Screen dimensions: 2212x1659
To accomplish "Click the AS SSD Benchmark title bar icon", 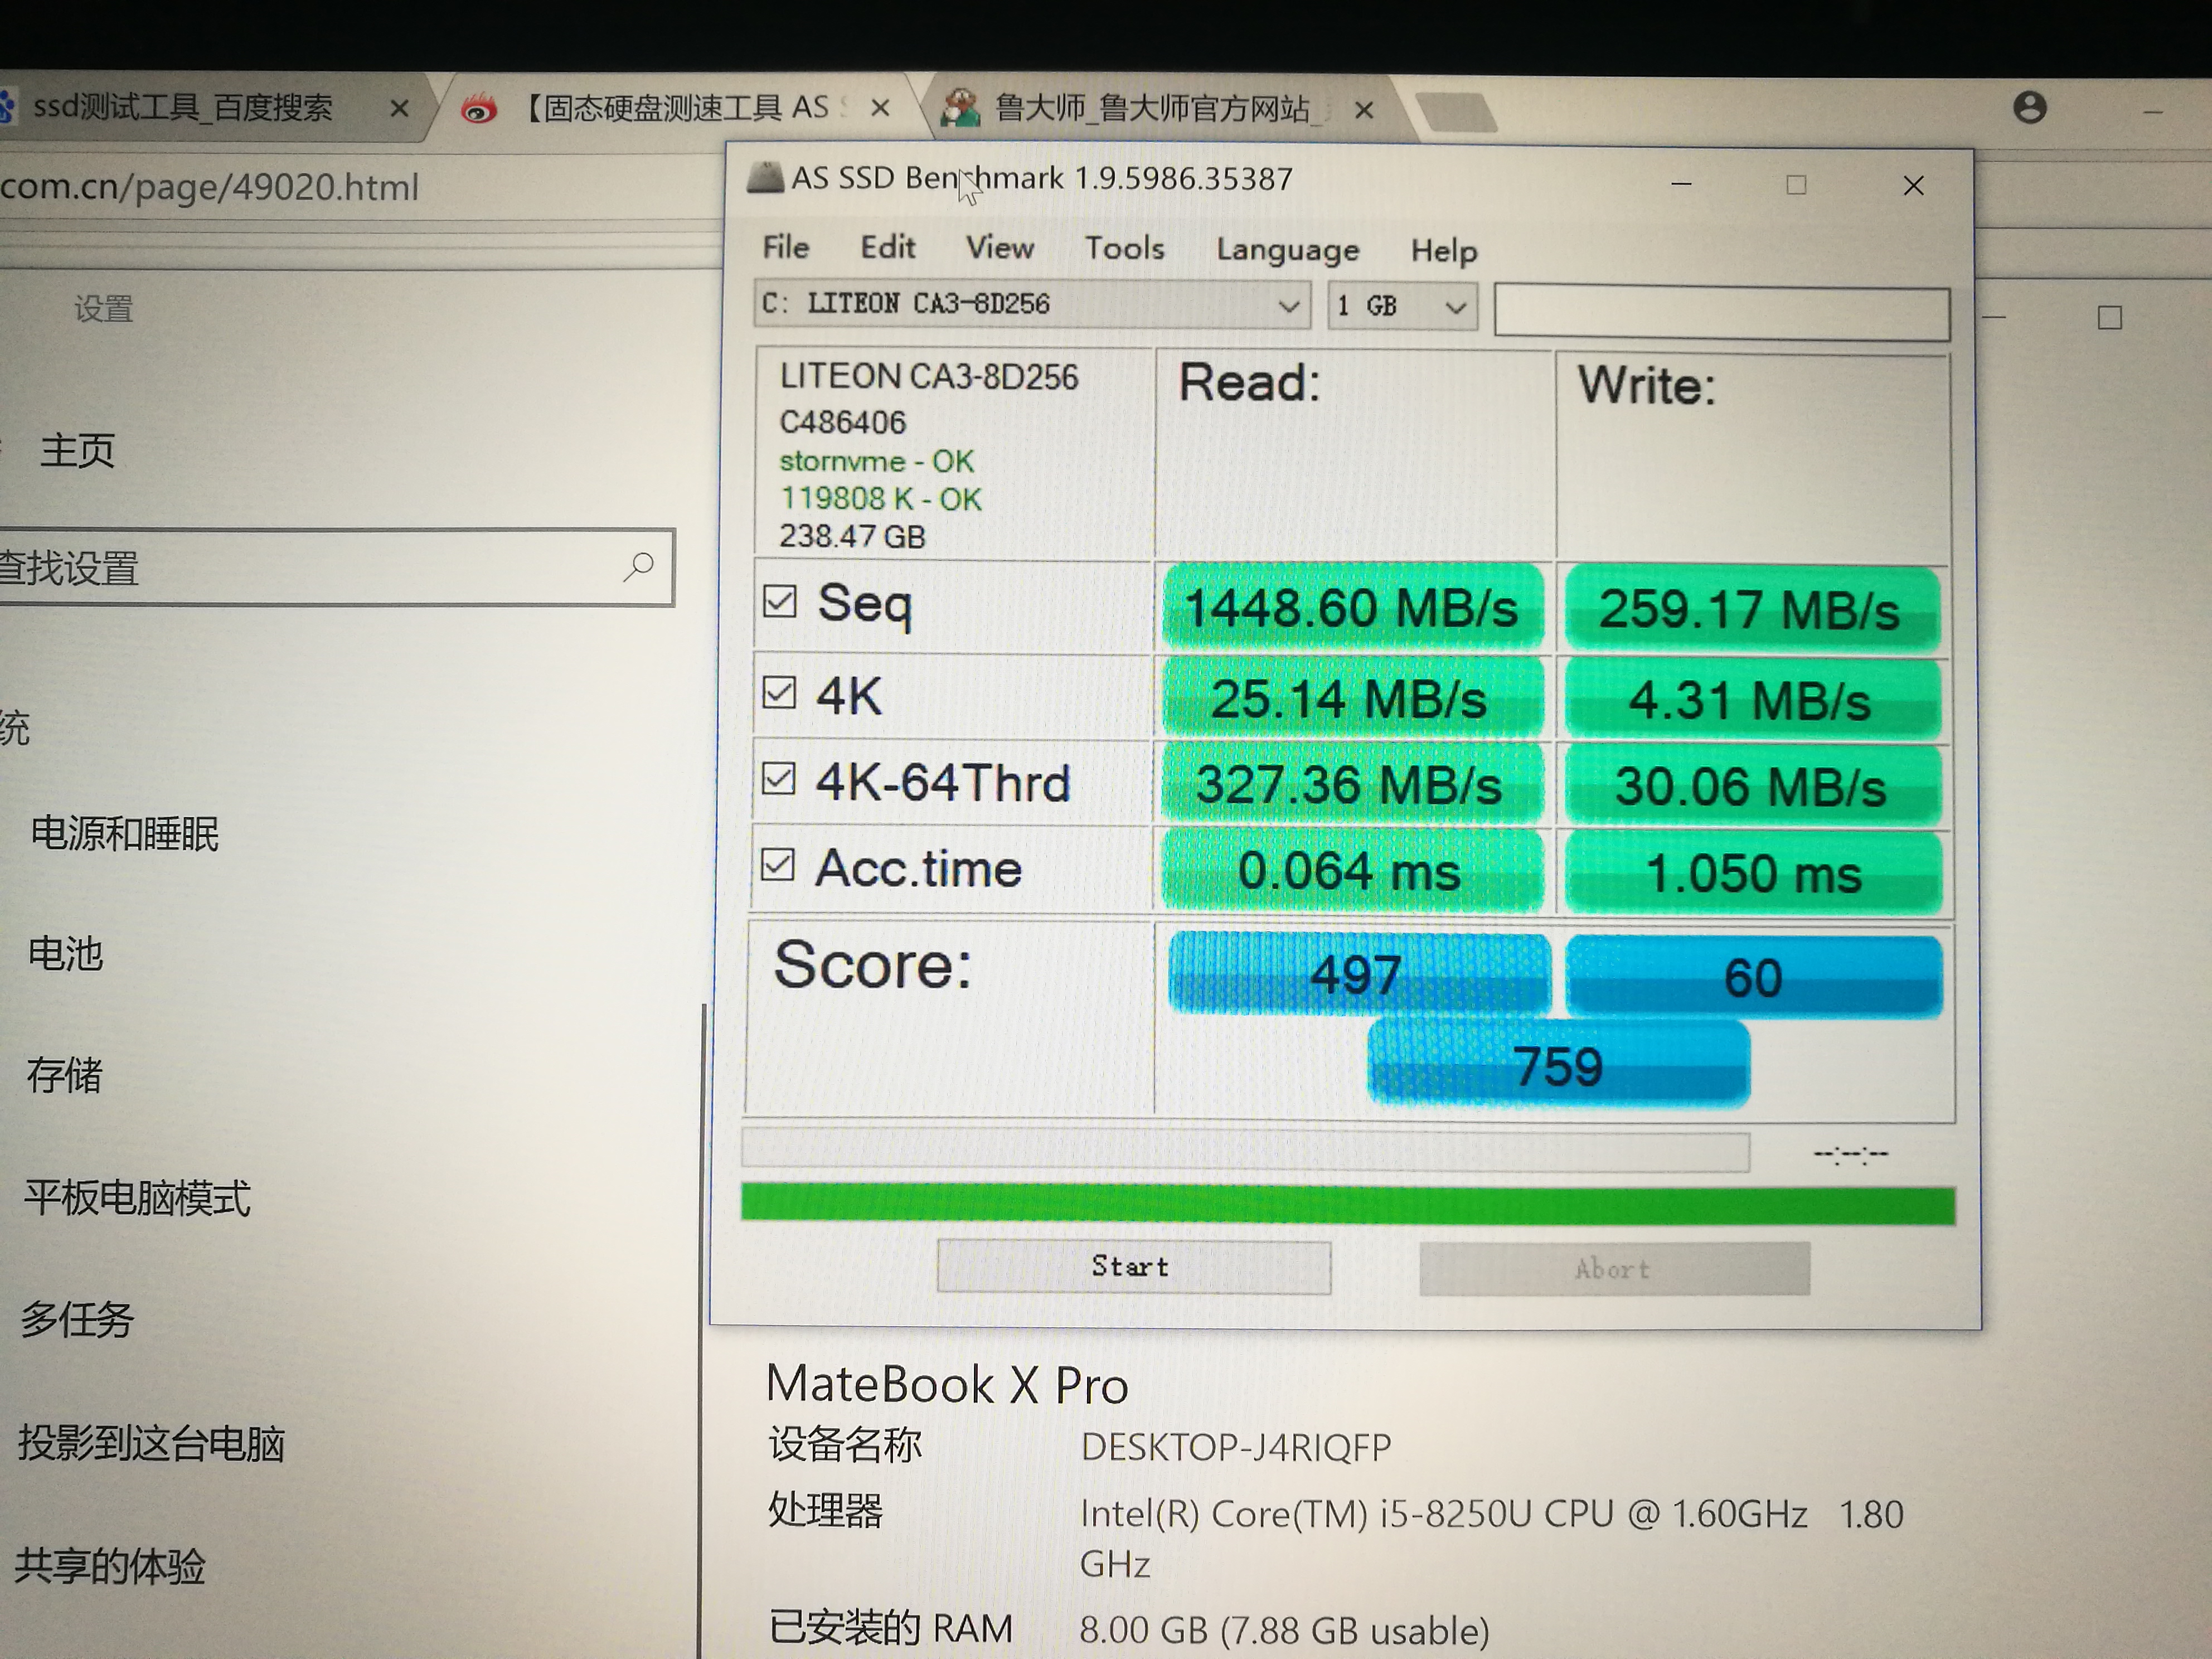I will tap(765, 178).
